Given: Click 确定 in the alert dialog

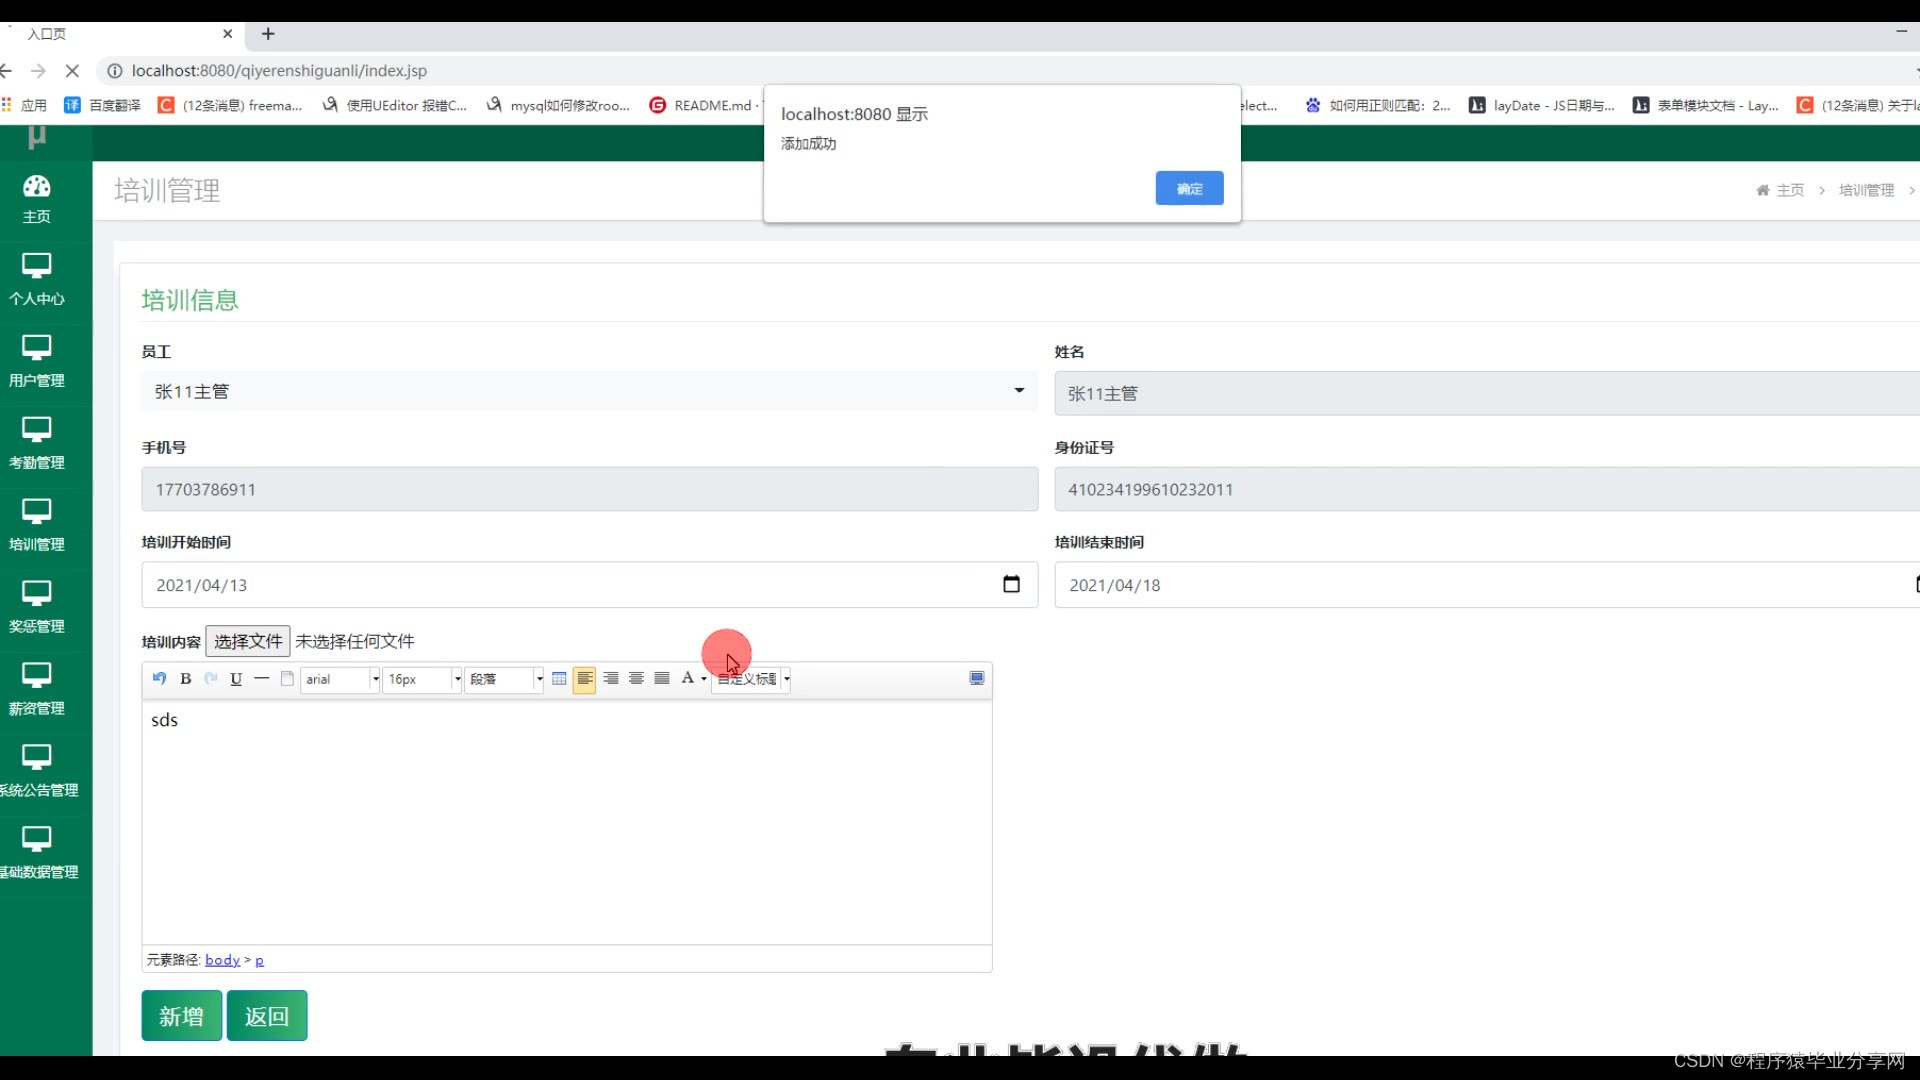Looking at the screenshot, I should [x=1189, y=189].
